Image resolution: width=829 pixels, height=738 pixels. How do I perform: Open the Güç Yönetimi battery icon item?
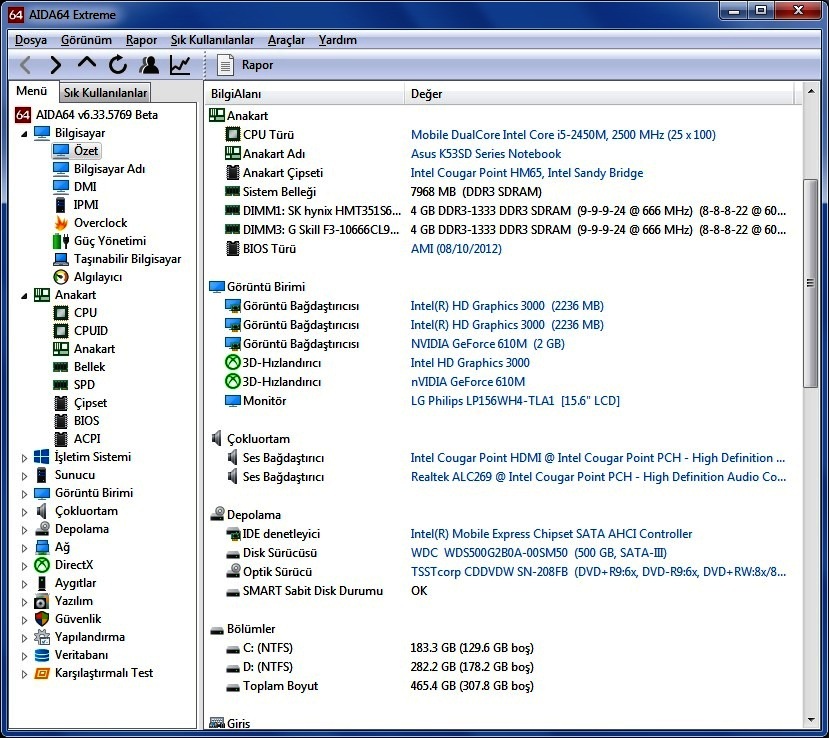(61, 241)
